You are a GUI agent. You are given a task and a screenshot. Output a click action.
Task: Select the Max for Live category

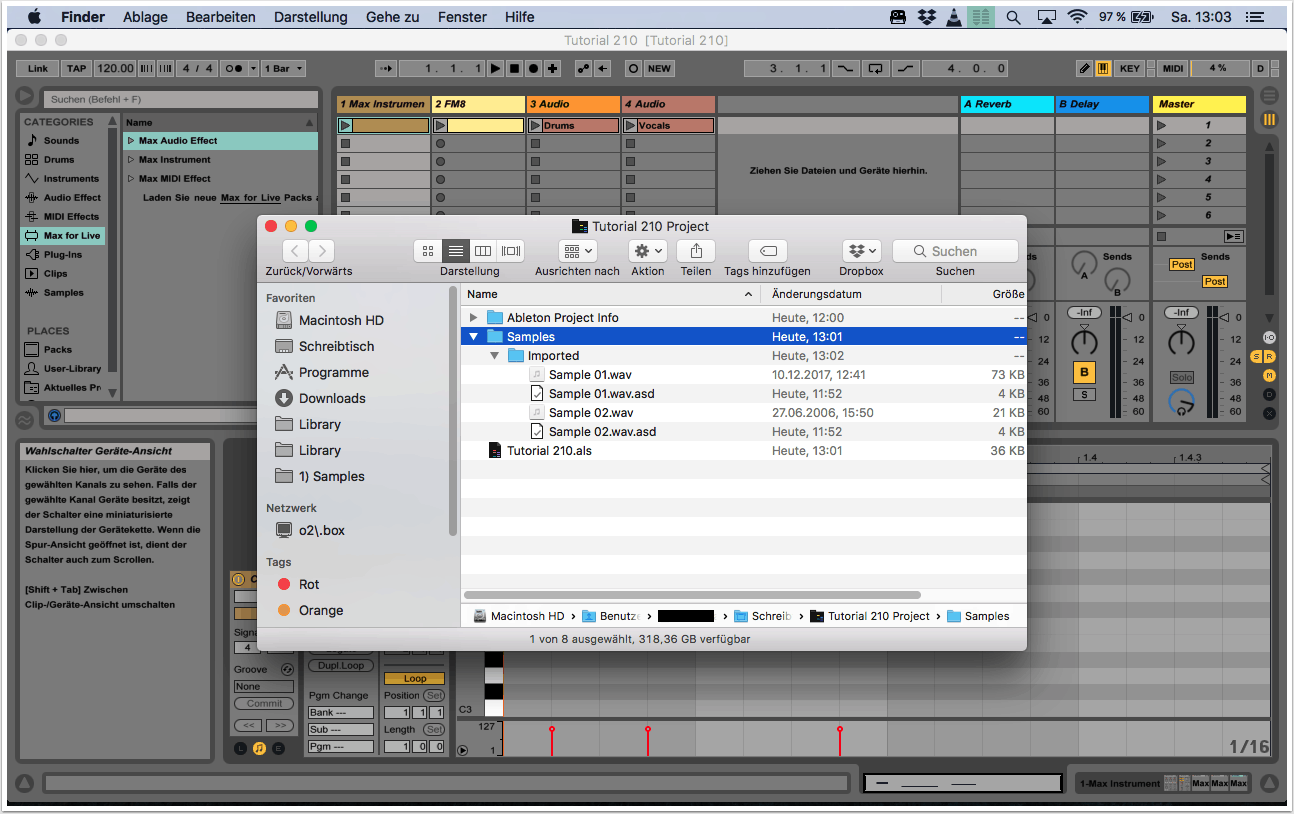point(71,236)
